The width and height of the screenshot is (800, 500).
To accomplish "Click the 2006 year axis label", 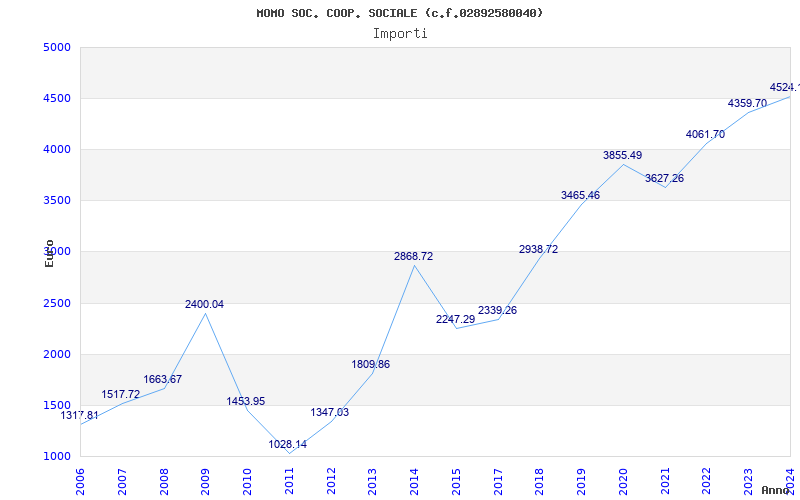I will (81, 481).
